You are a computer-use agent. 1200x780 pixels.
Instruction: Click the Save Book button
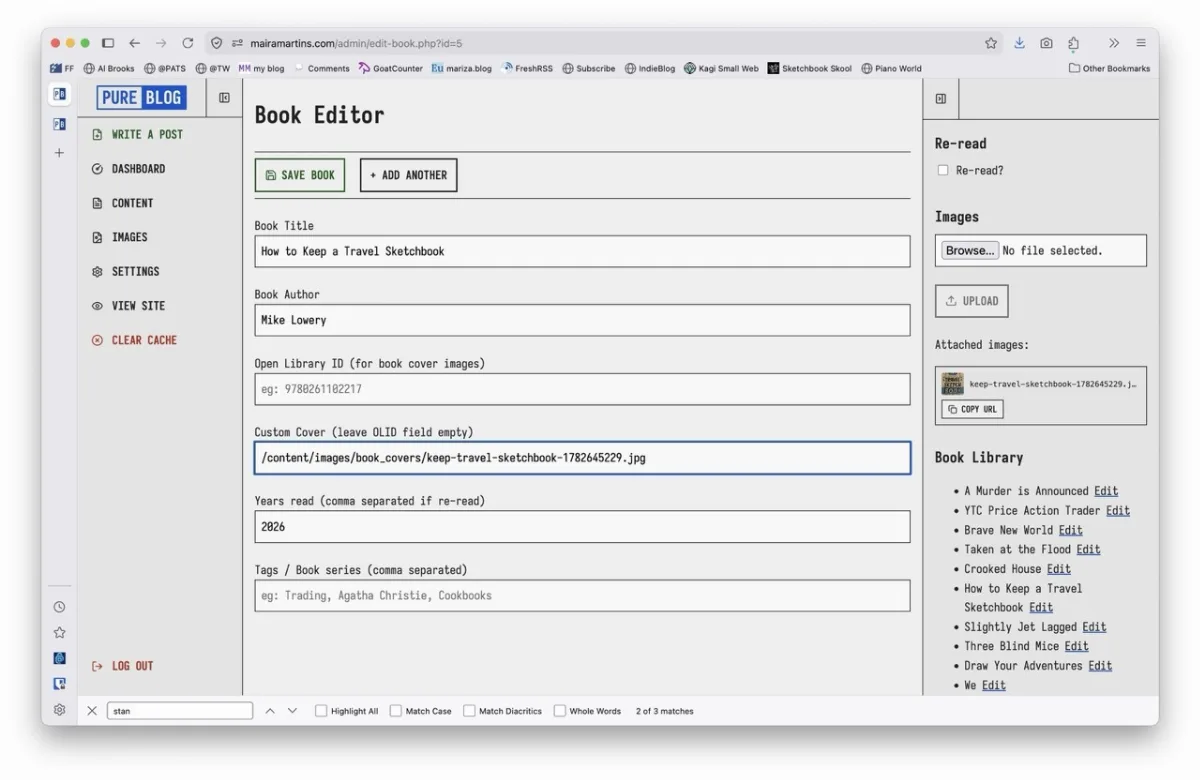tap(300, 175)
